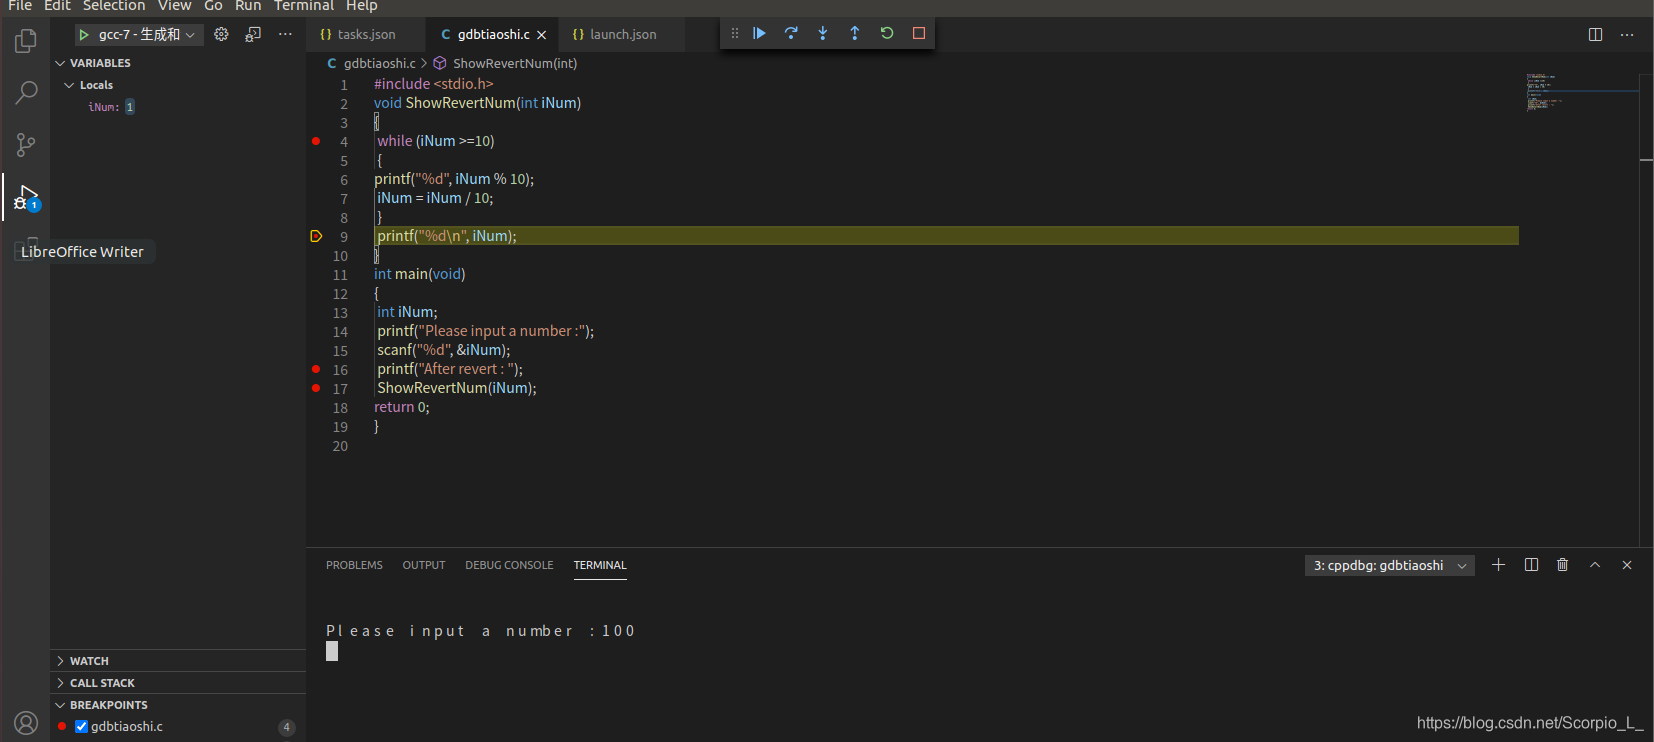1654x742 pixels.
Task: Stop the debug session
Action: tap(919, 33)
